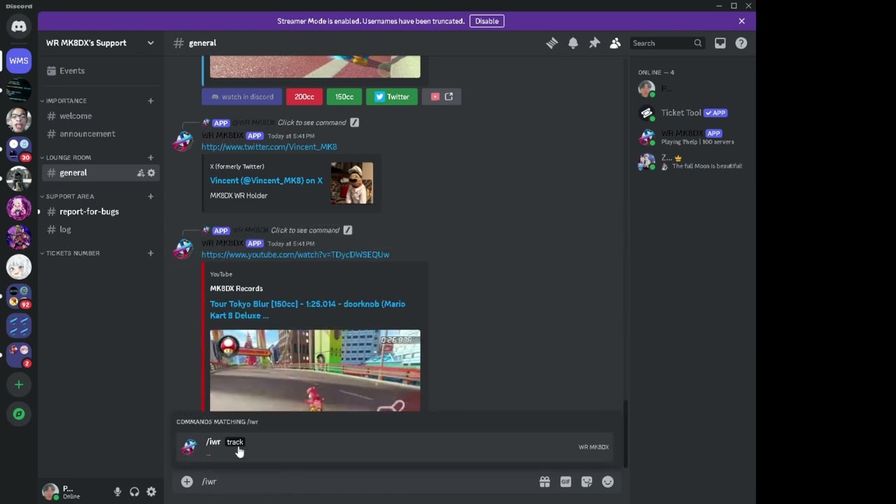
Task: Disable Streamer Mode
Action: (x=487, y=21)
